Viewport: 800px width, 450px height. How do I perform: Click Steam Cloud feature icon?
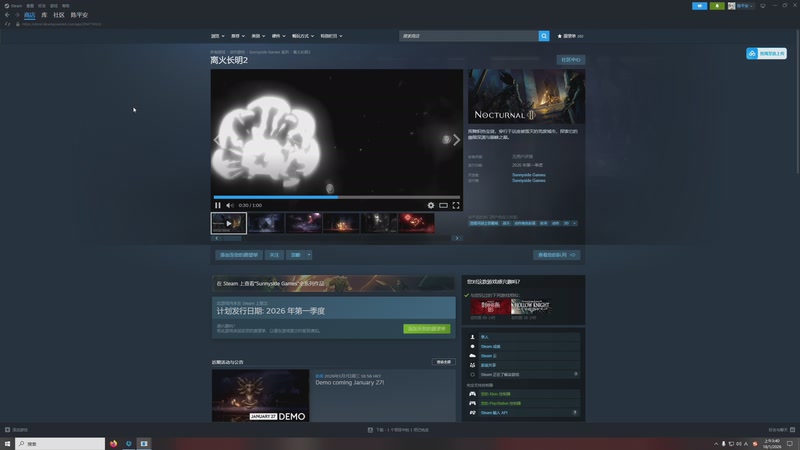point(472,356)
